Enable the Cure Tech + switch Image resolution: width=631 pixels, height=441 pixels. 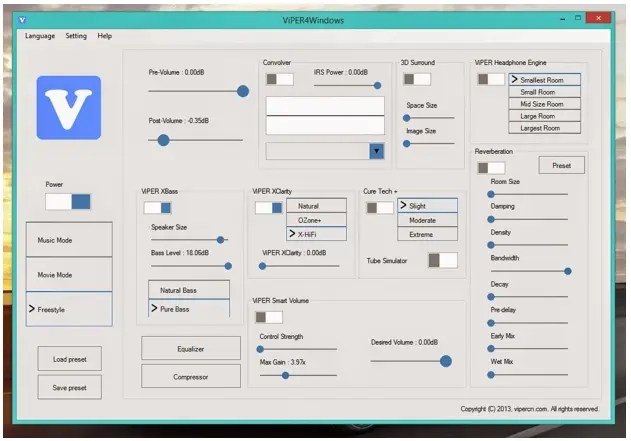(379, 208)
